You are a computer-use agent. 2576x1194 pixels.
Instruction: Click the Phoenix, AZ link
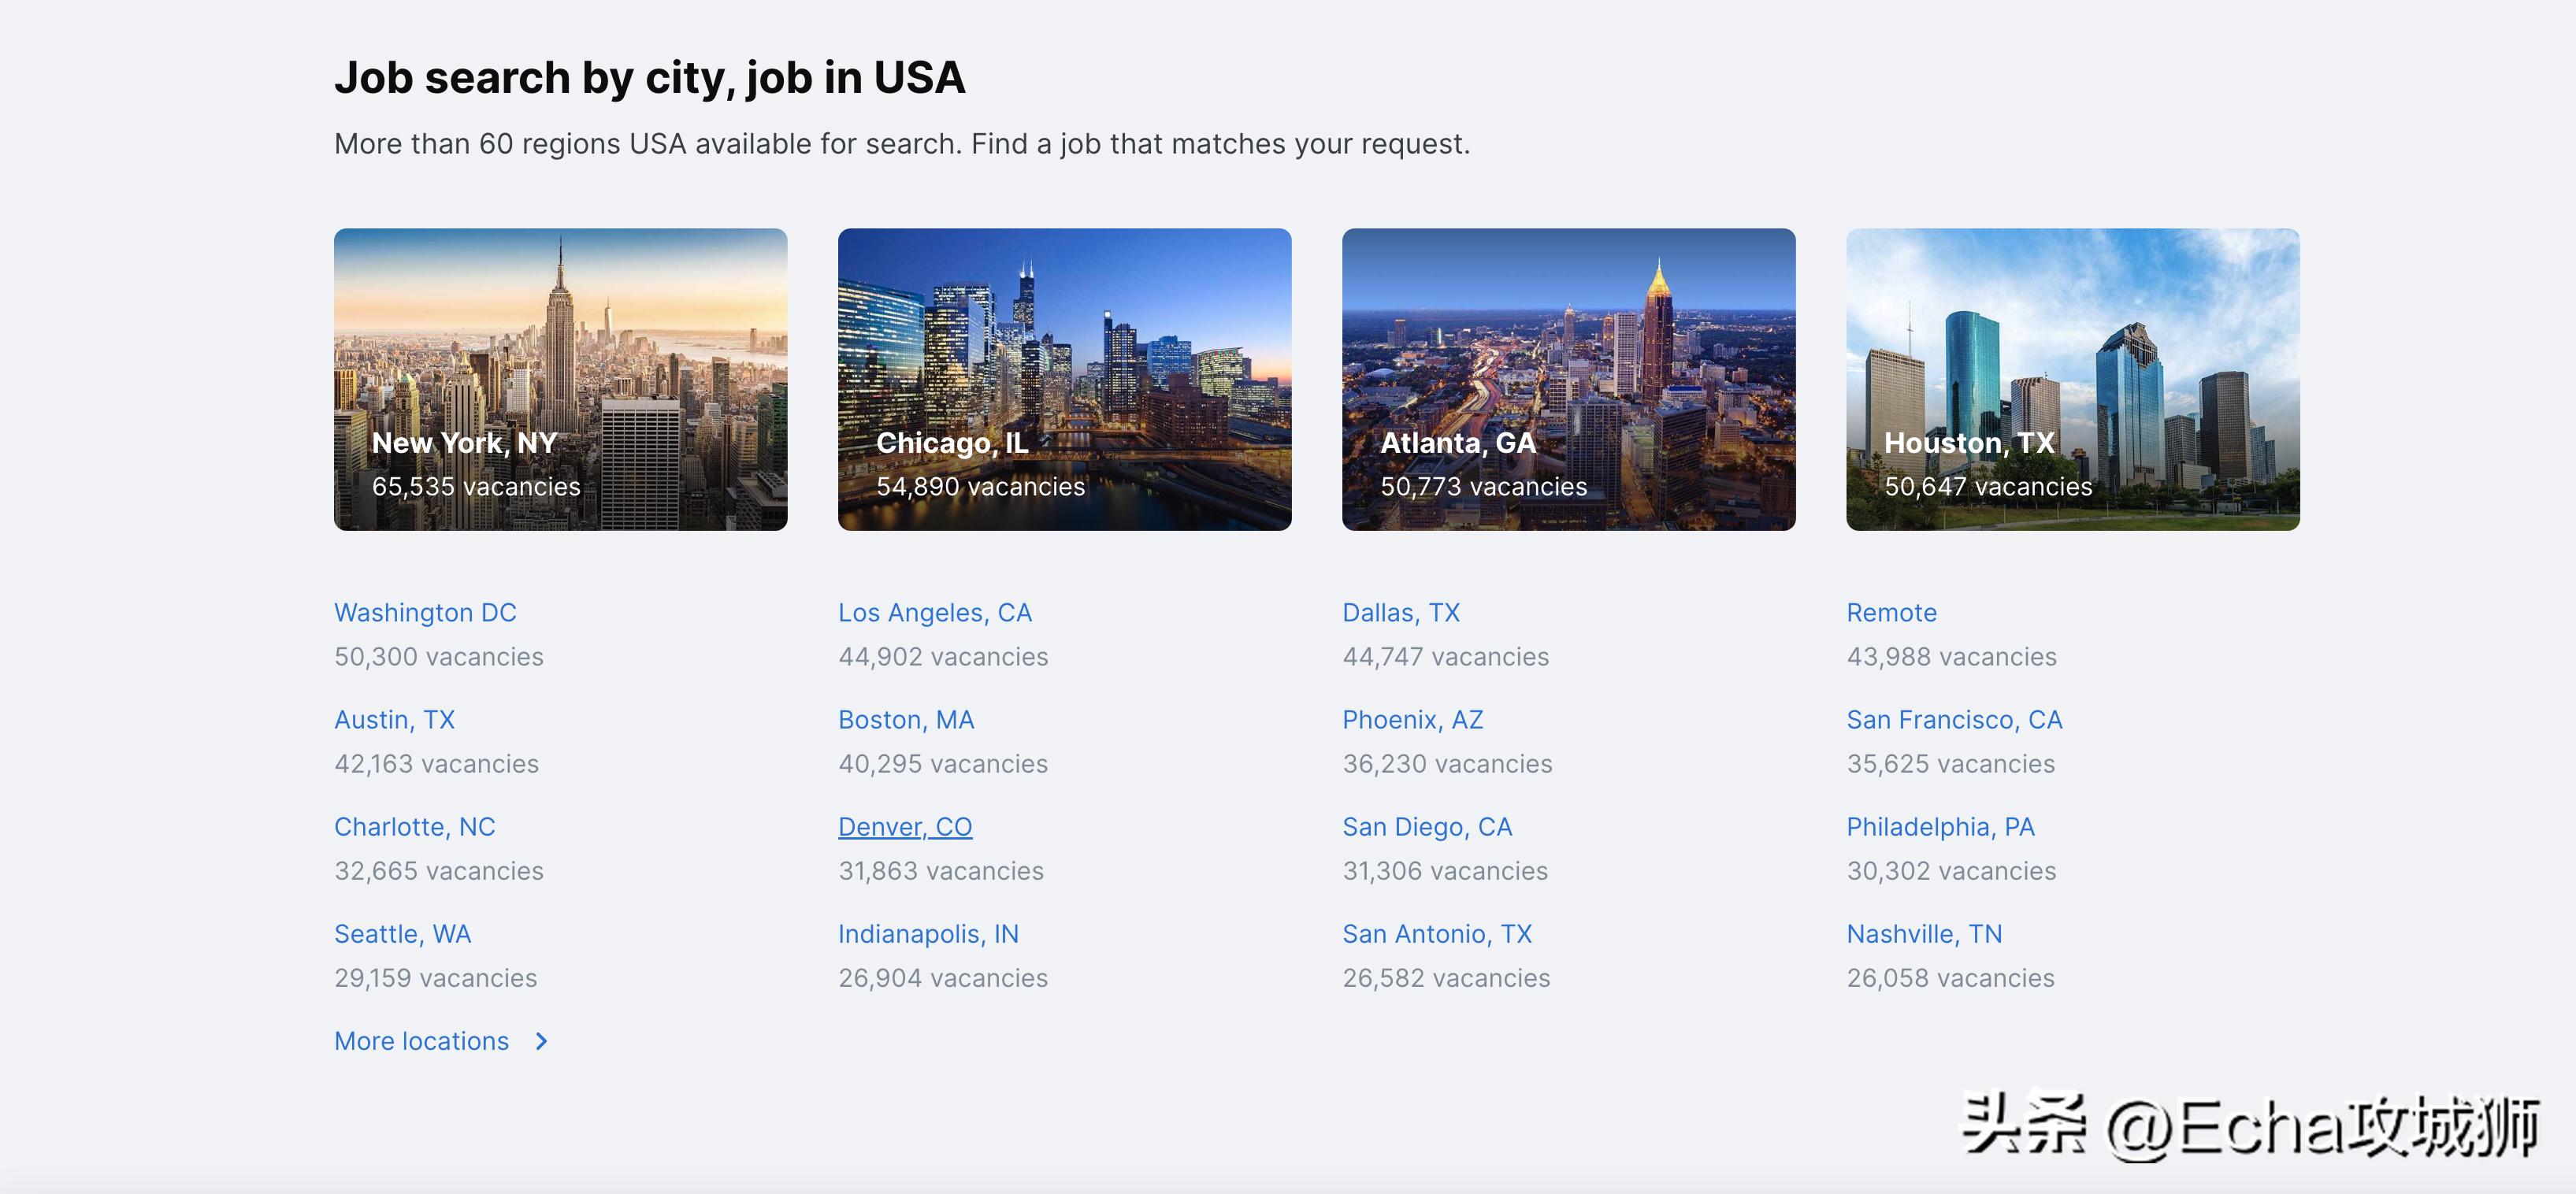[1412, 719]
